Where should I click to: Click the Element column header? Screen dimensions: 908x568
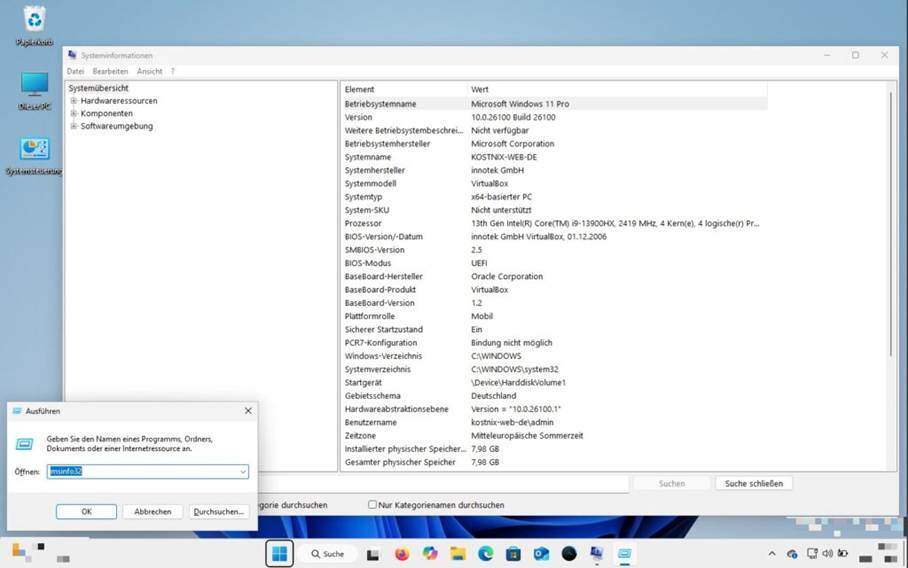[404, 89]
